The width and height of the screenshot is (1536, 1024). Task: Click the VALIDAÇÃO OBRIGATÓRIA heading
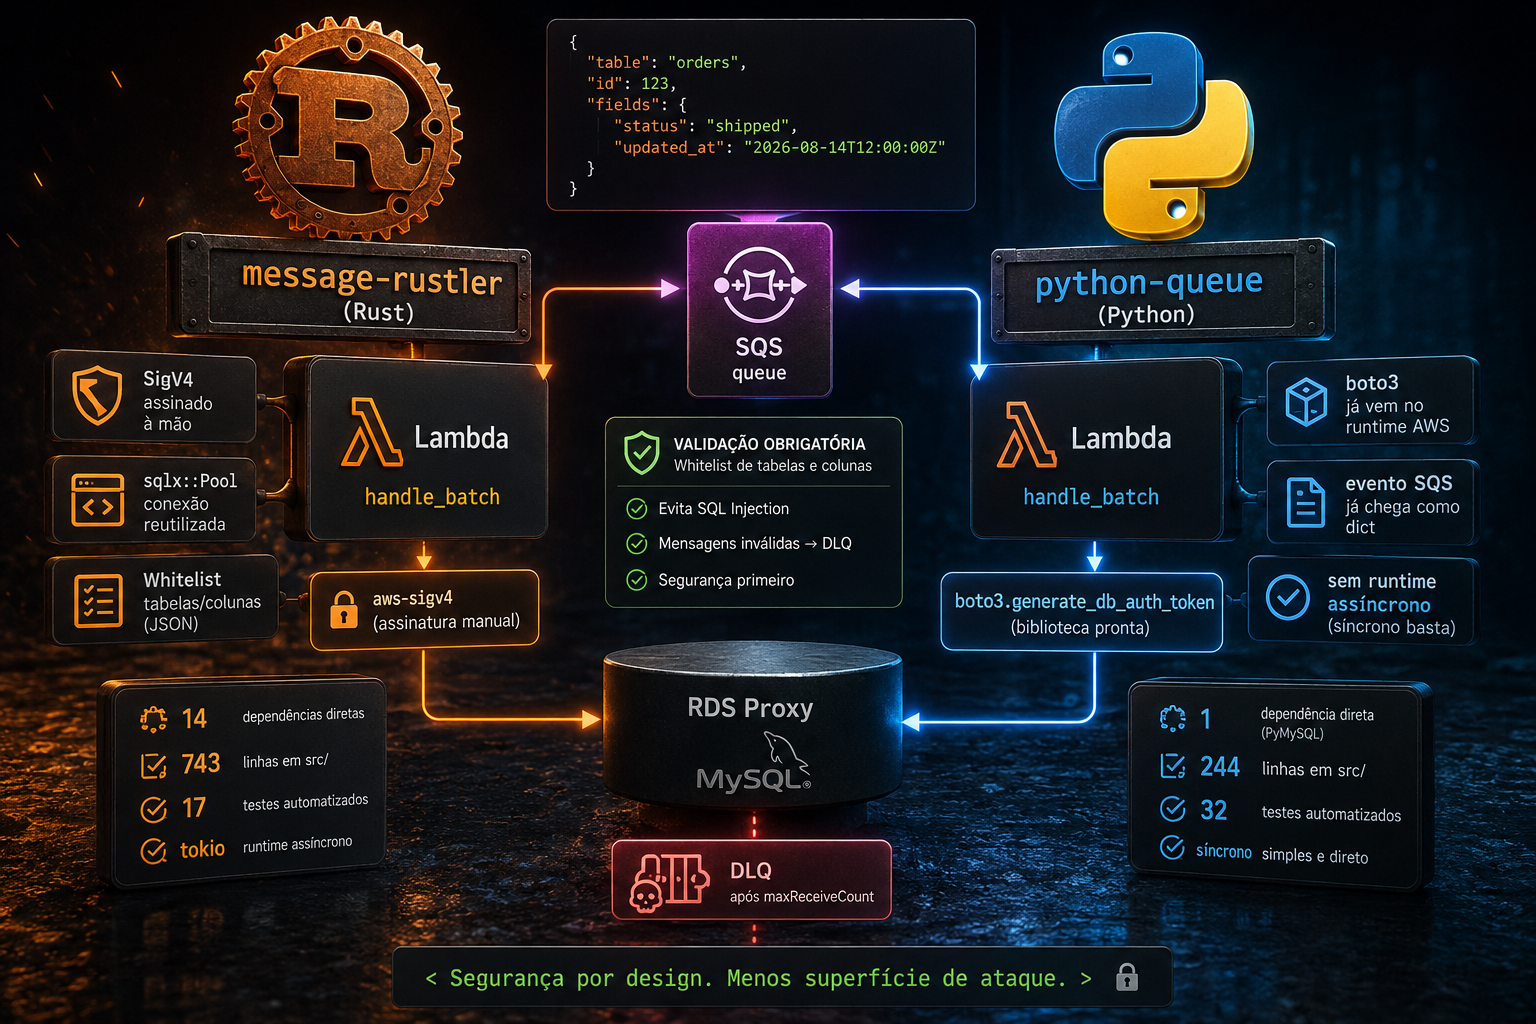pos(770,444)
